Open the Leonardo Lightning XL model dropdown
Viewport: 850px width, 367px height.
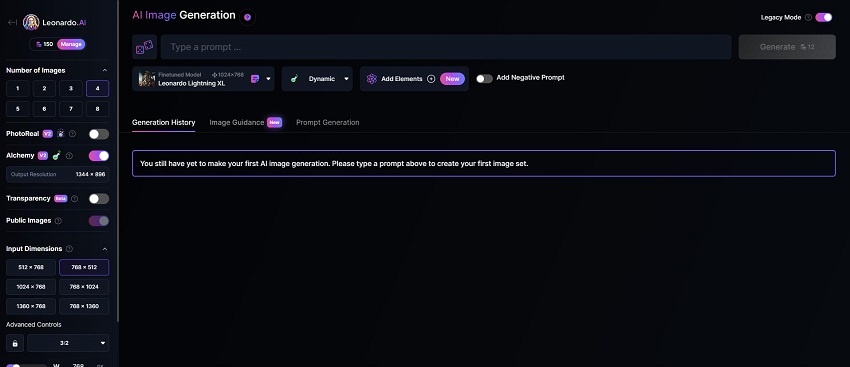point(268,79)
